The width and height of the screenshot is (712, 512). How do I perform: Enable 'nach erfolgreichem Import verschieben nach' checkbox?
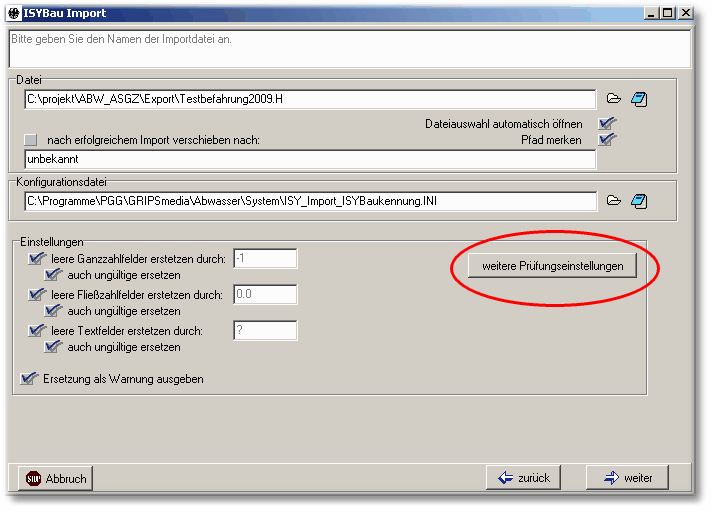[x=31, y=140]
